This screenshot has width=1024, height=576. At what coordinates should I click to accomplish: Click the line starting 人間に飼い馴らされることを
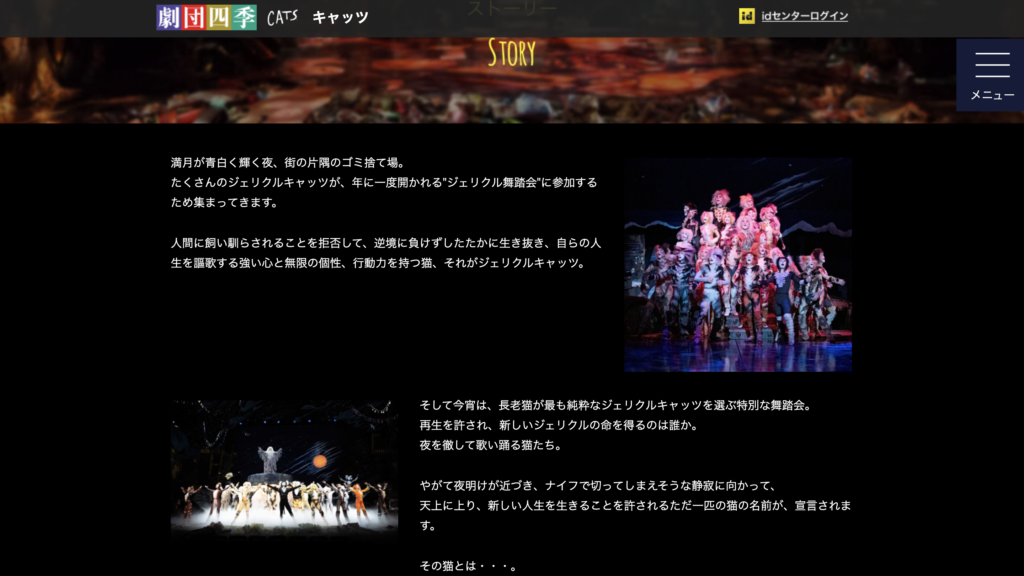pyautogui.click(x=386, y=243)
